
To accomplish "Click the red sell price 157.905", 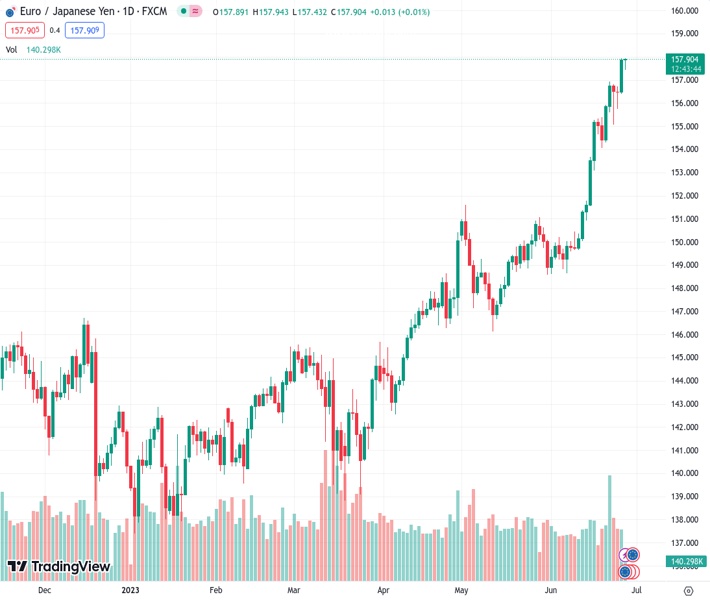I will (x=21, y=30).
